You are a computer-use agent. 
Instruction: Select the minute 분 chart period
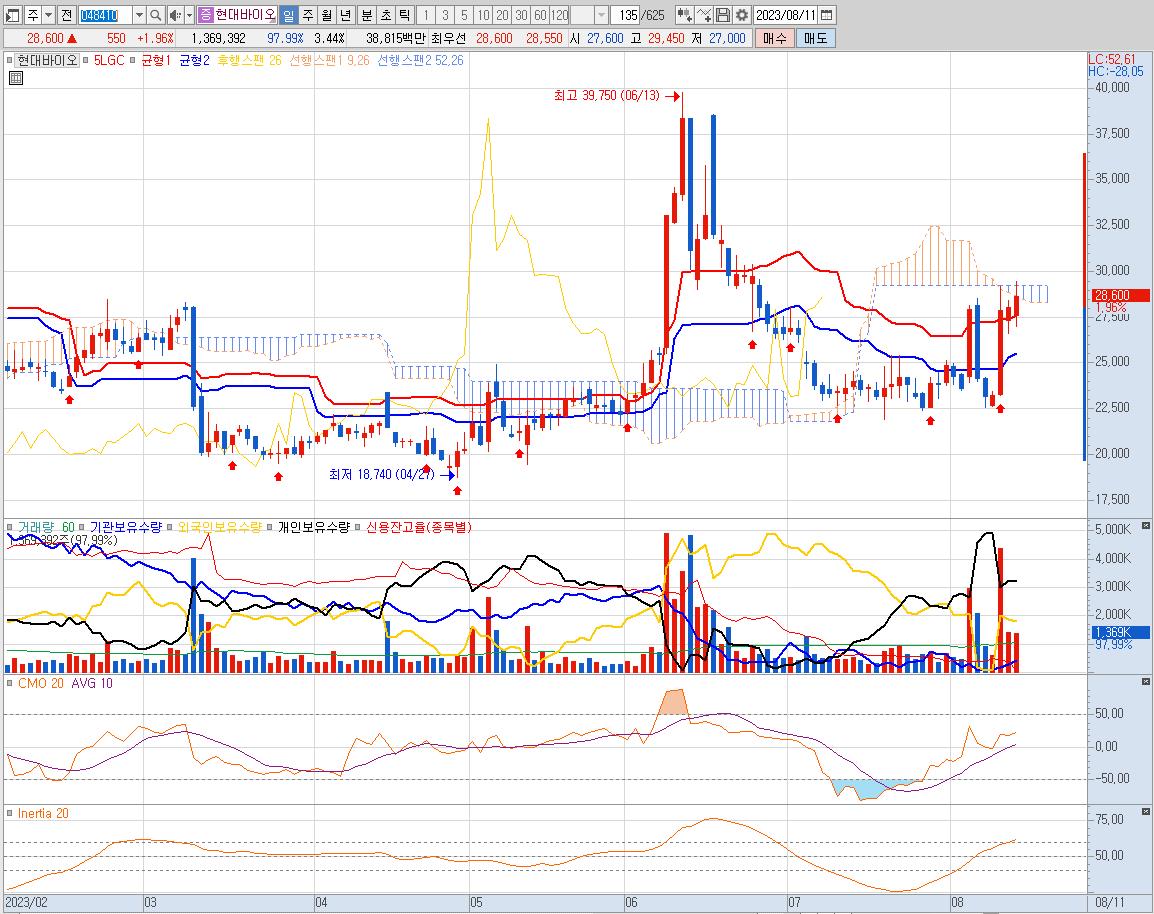(367, 15)
